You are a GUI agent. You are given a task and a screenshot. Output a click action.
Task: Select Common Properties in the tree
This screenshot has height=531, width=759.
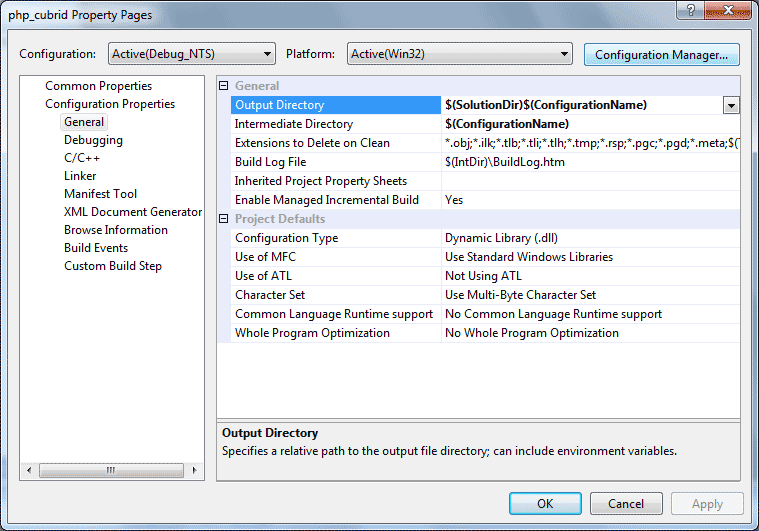[x=98, y=86]
